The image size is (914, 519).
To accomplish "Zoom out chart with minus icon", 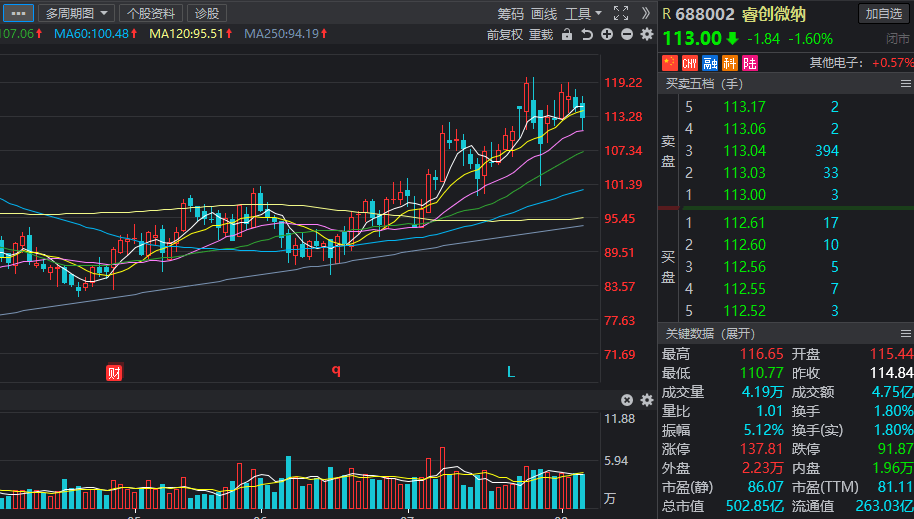I will point(626,35).
